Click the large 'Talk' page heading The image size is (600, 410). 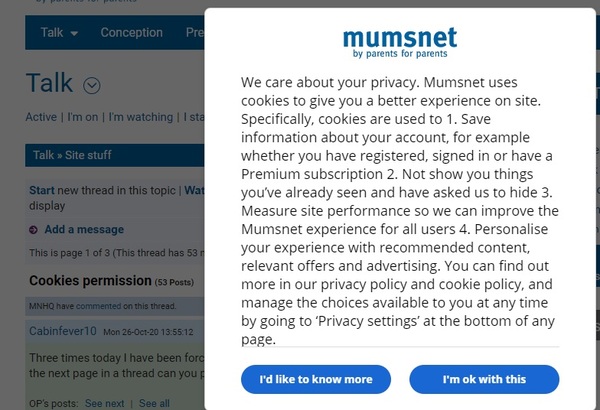coord(49,83)
